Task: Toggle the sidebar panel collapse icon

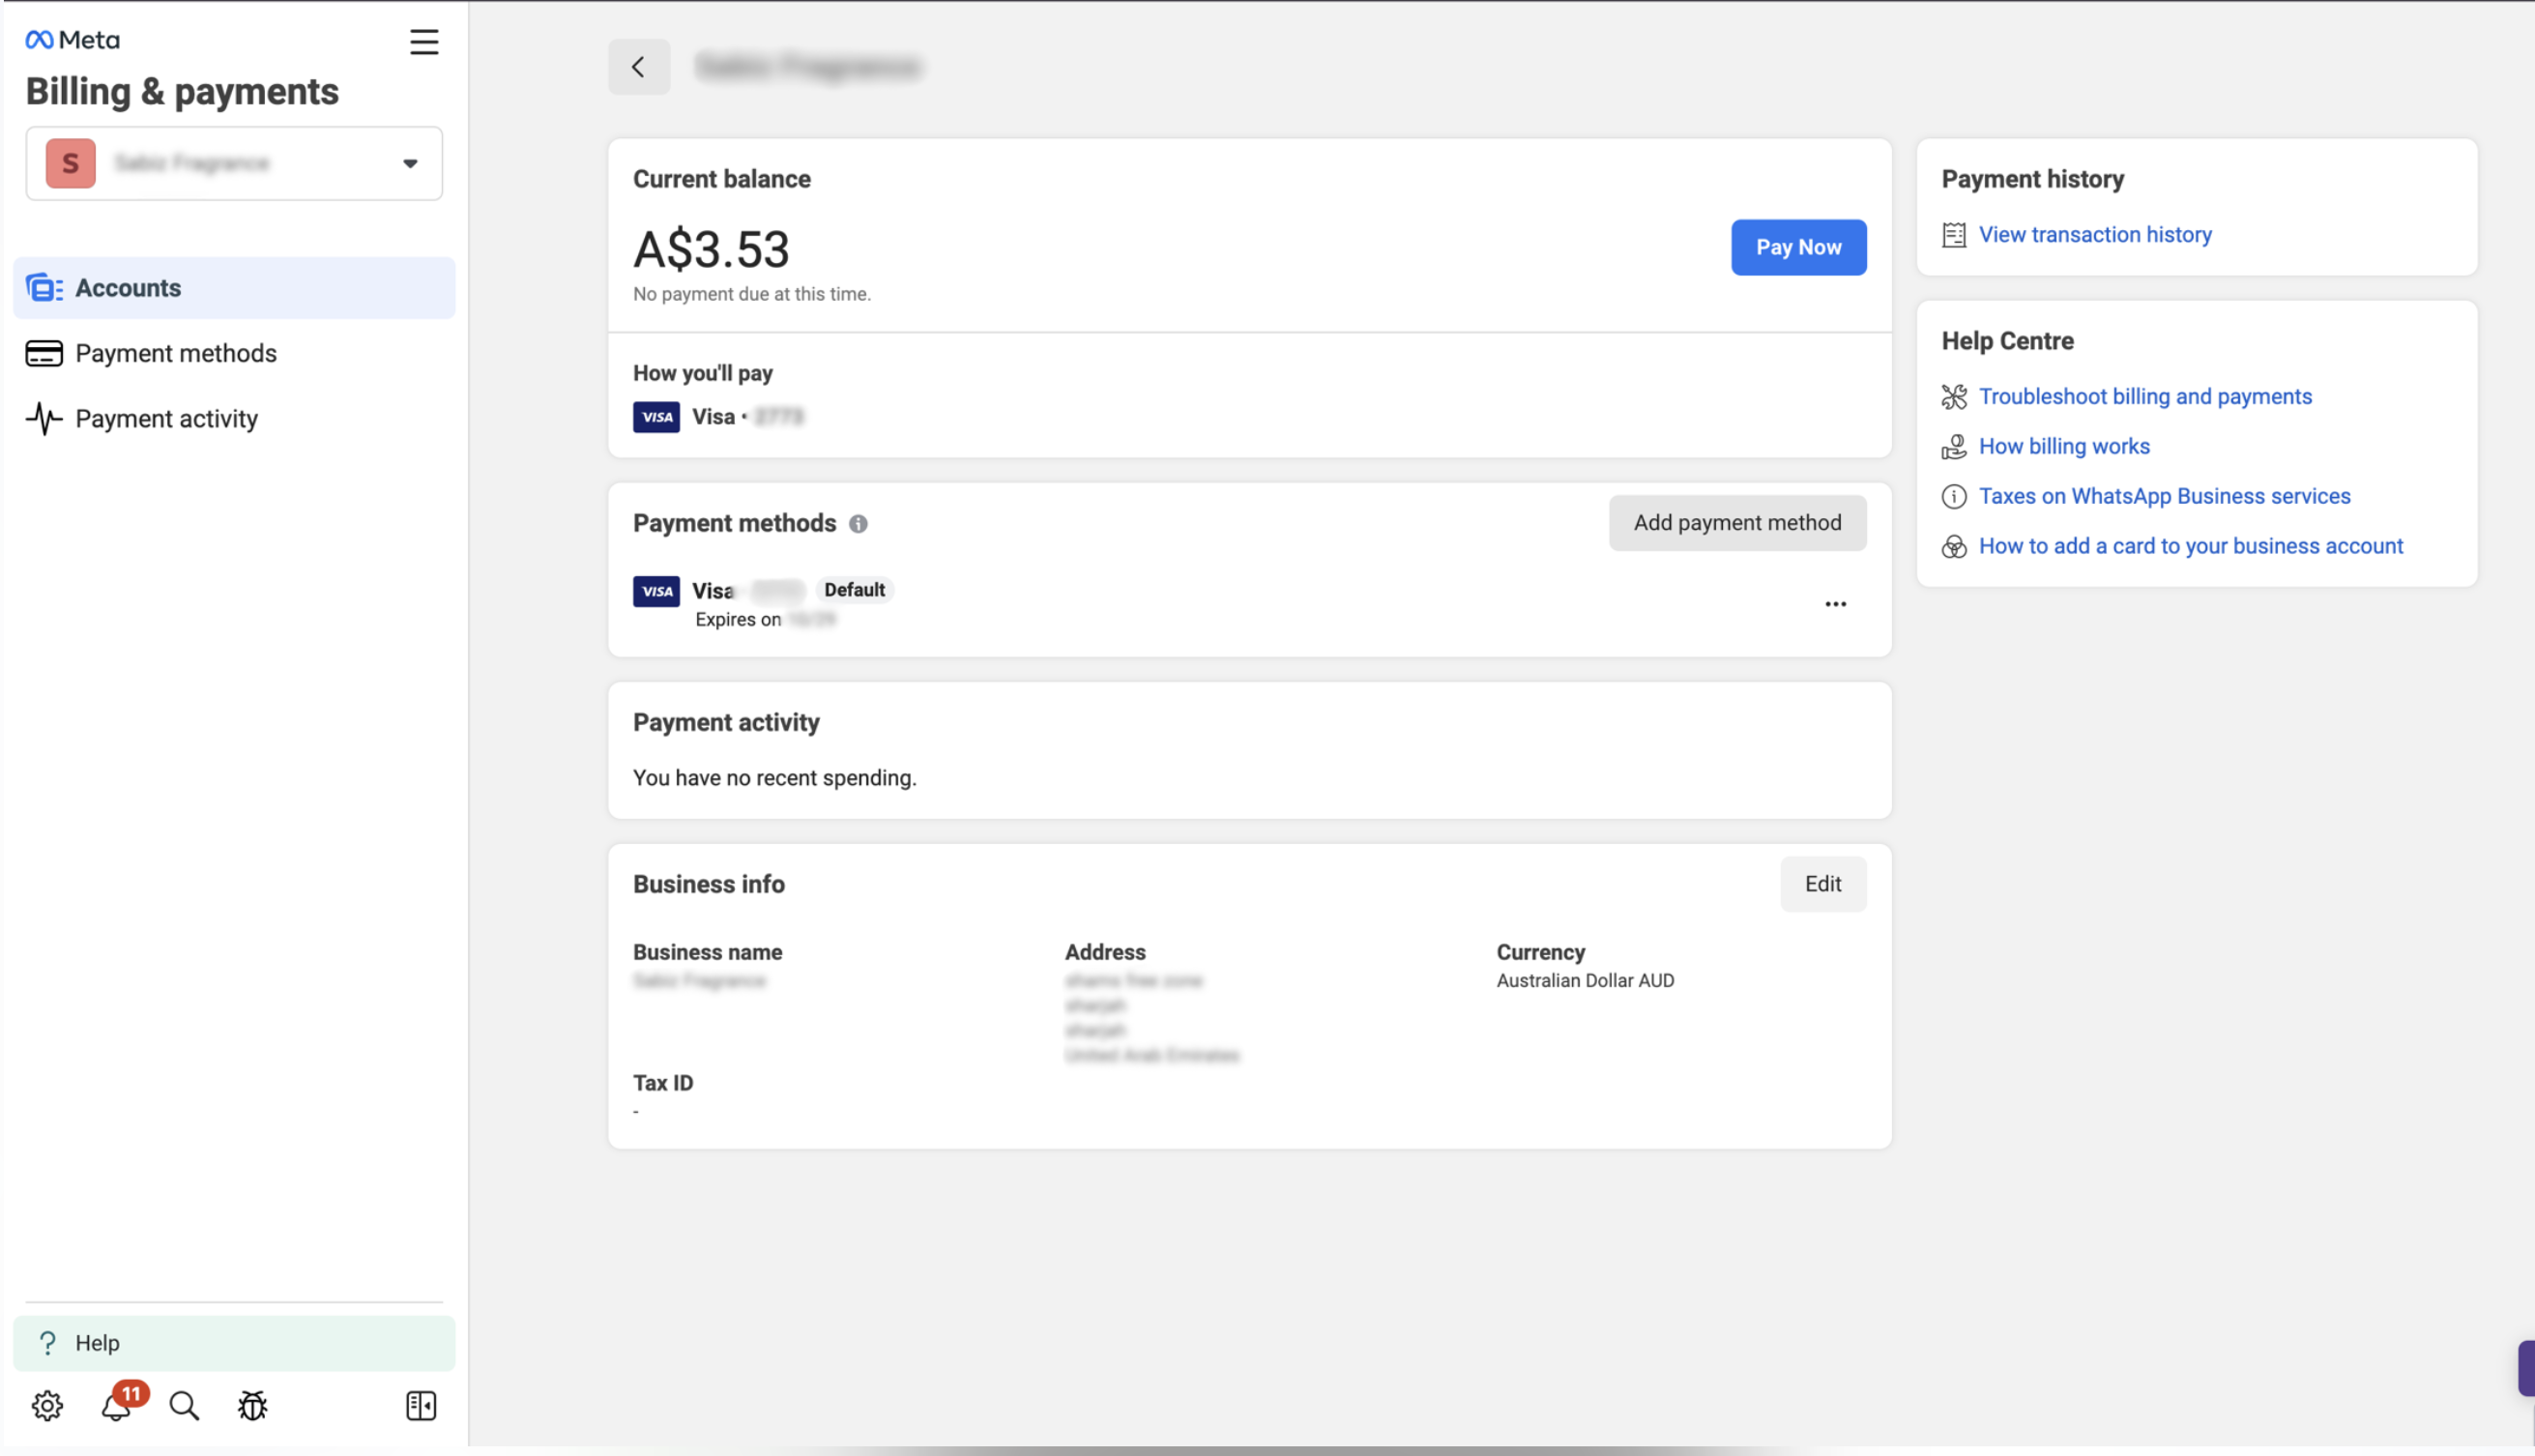Action: (421, 1405)
